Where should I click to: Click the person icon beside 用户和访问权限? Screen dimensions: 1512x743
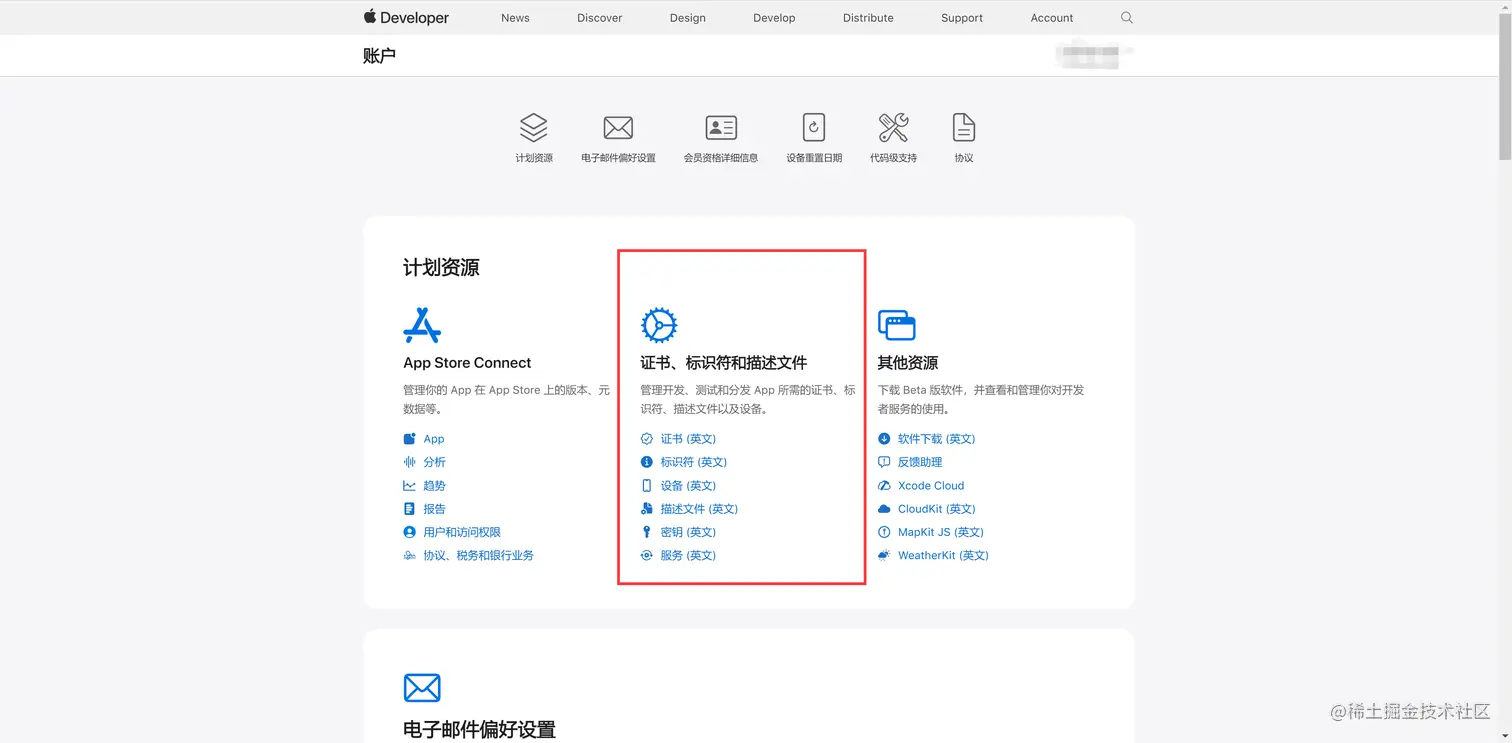[409, 532]
